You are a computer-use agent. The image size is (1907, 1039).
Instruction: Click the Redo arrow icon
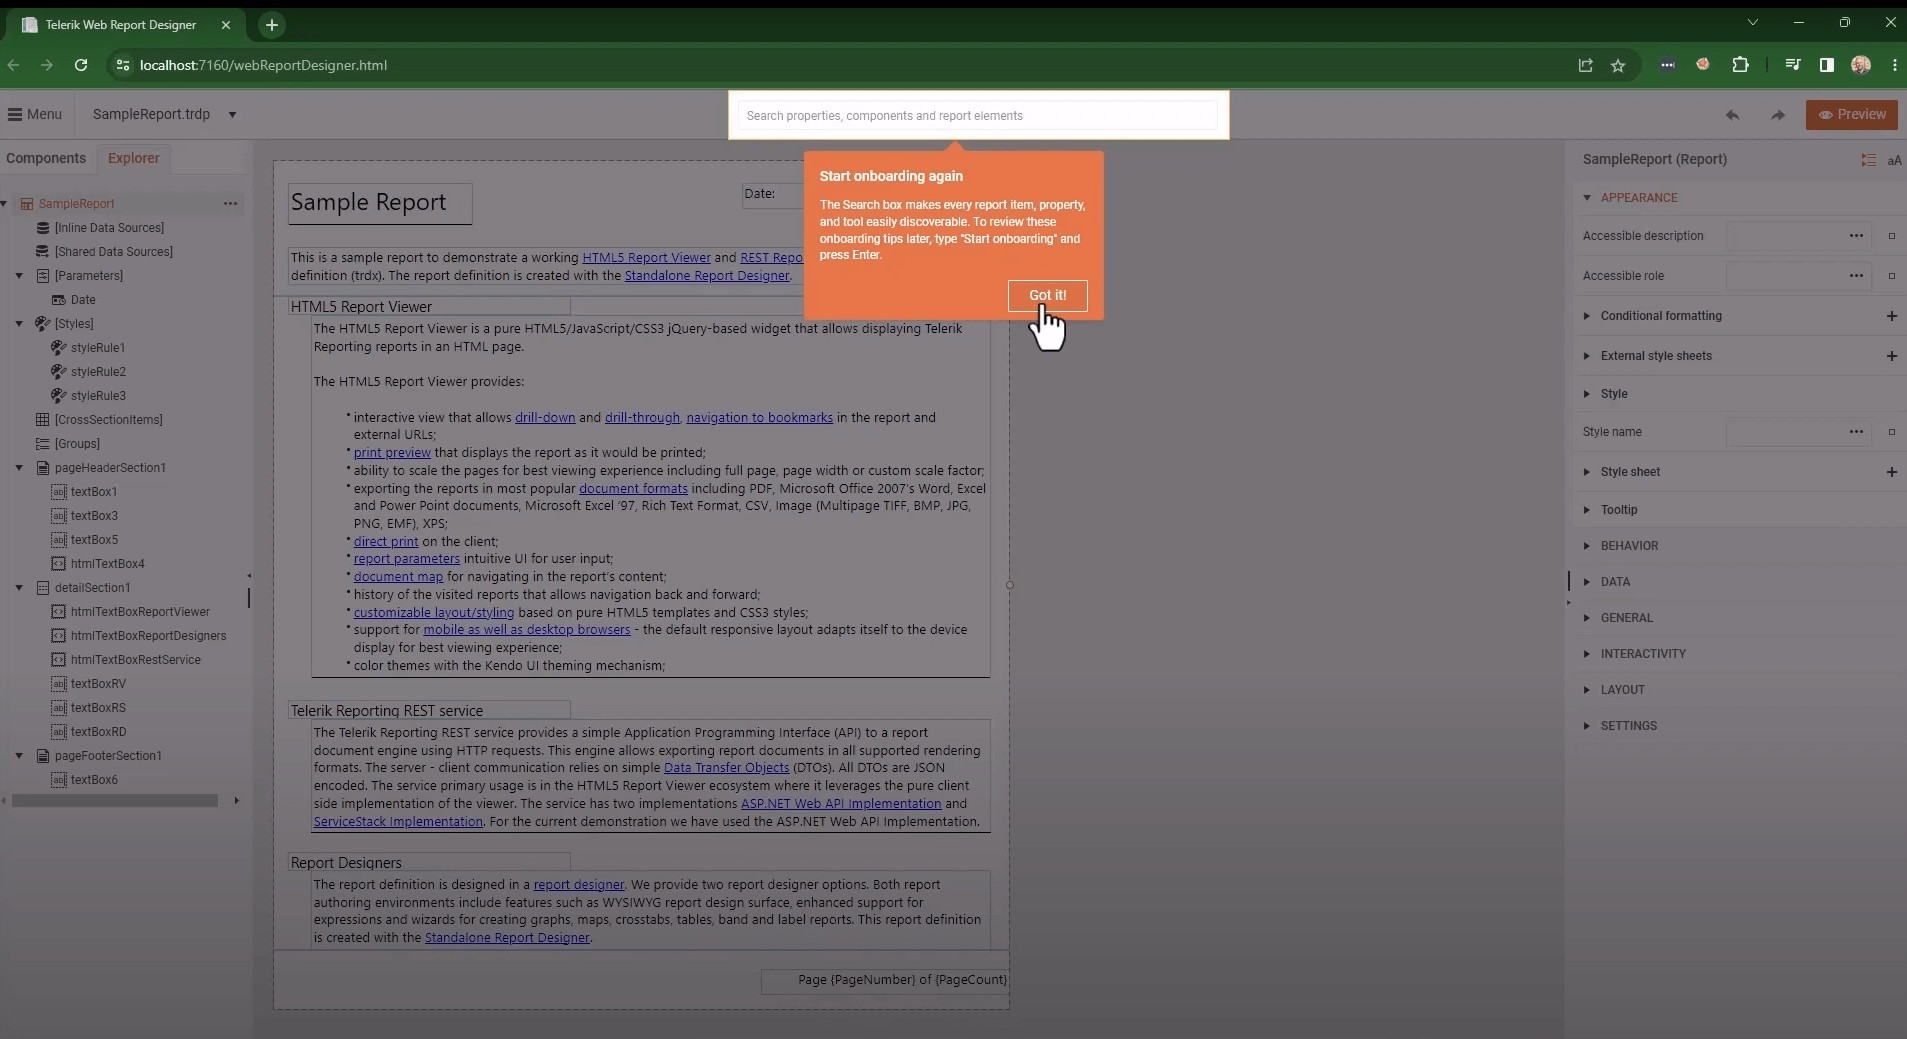tap(1780, 115)
